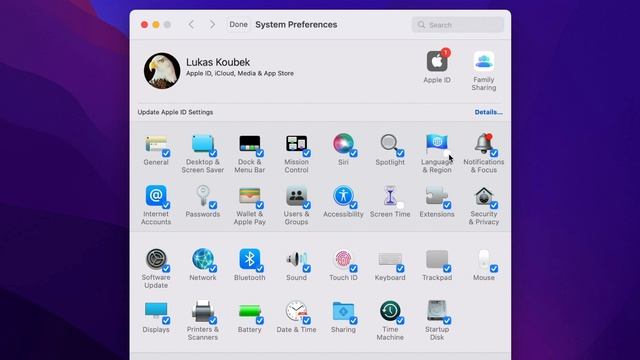640x360 pixels.
Task: Click the Update Apple ID Settings text
Action: (175, 112)
